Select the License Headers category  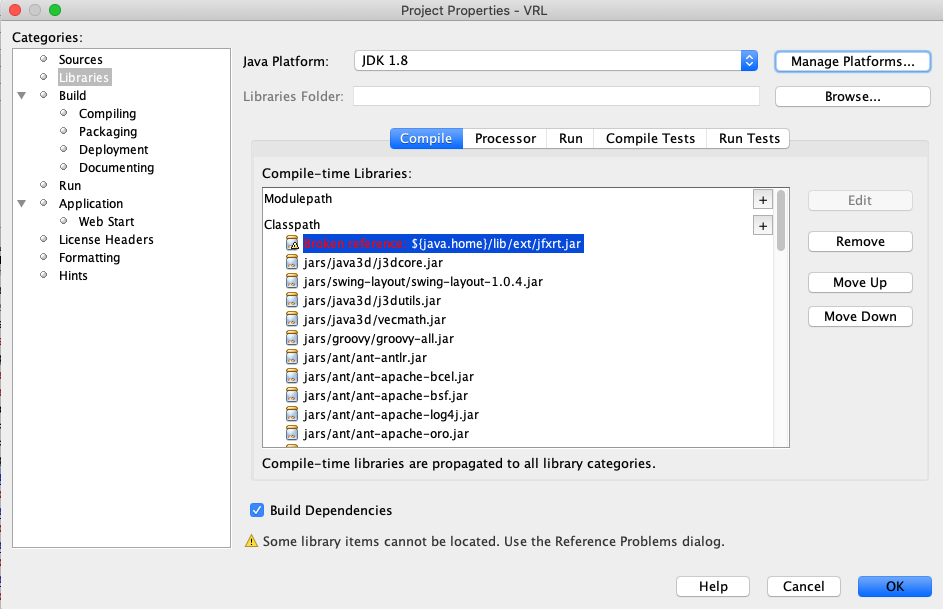[x=106, y=240]
